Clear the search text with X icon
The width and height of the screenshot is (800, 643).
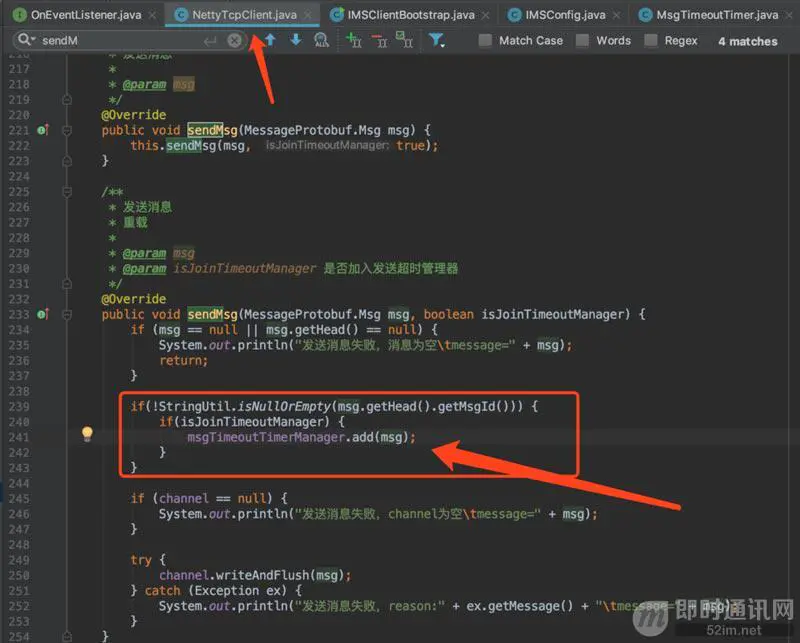click(234, 40)
